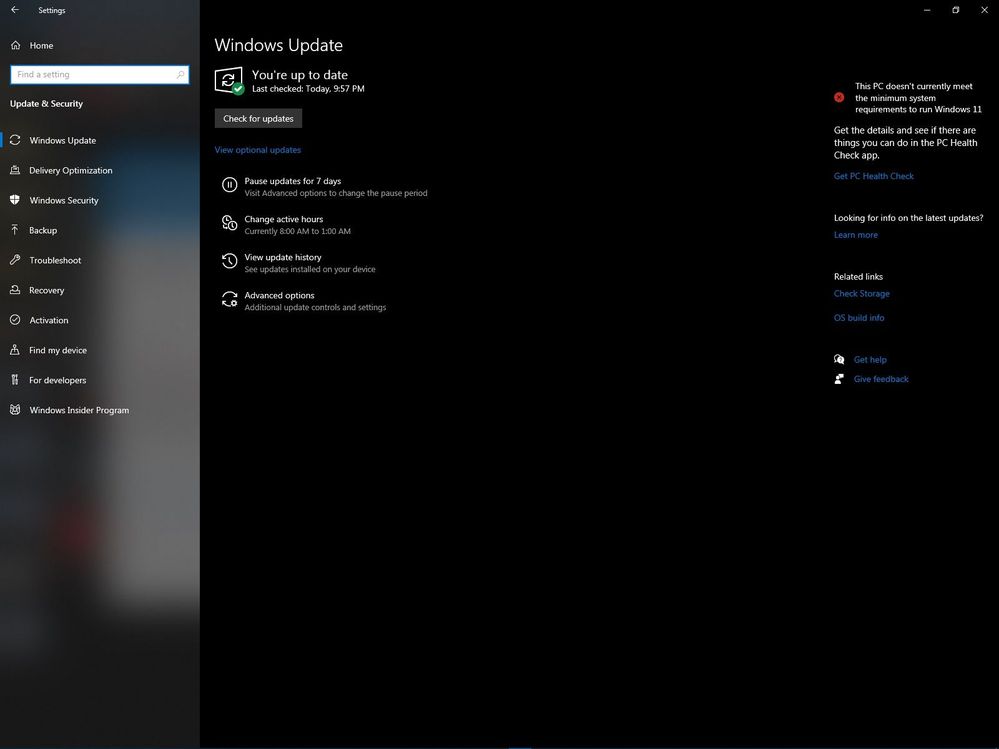Open OS build info link
999x749 pixels.
point(859,318)
